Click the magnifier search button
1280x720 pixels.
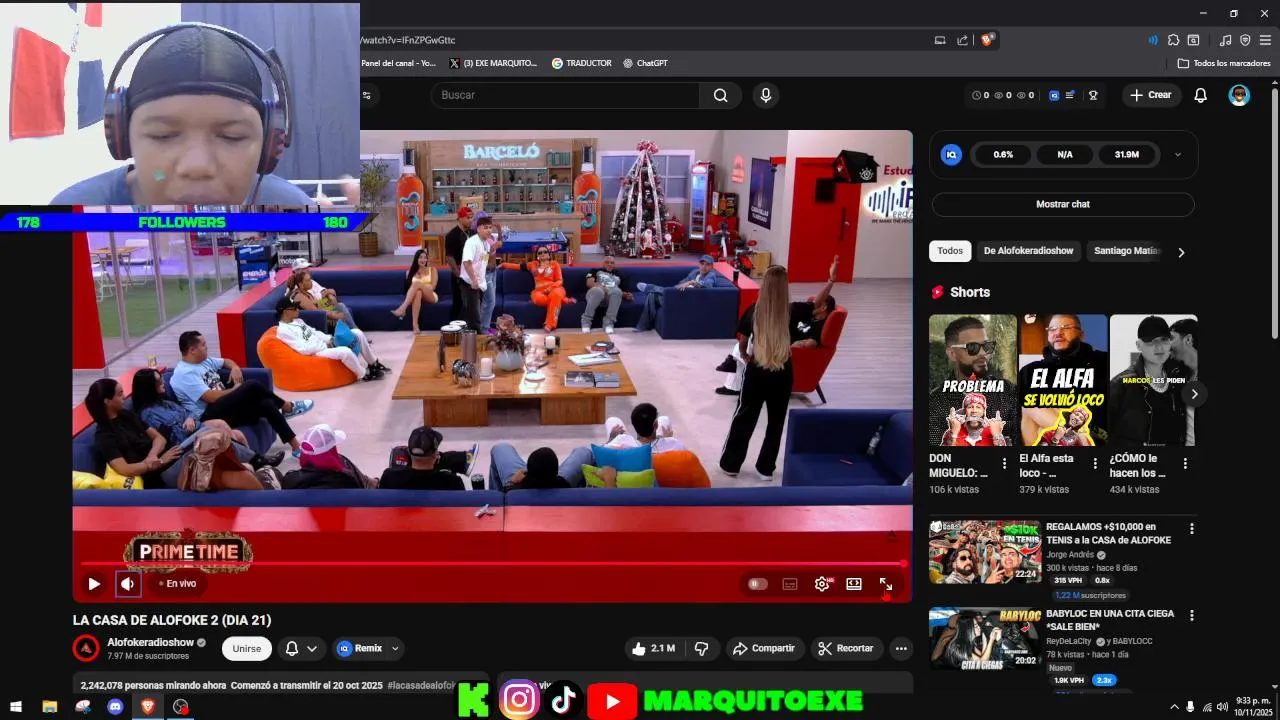pos(721,95)
